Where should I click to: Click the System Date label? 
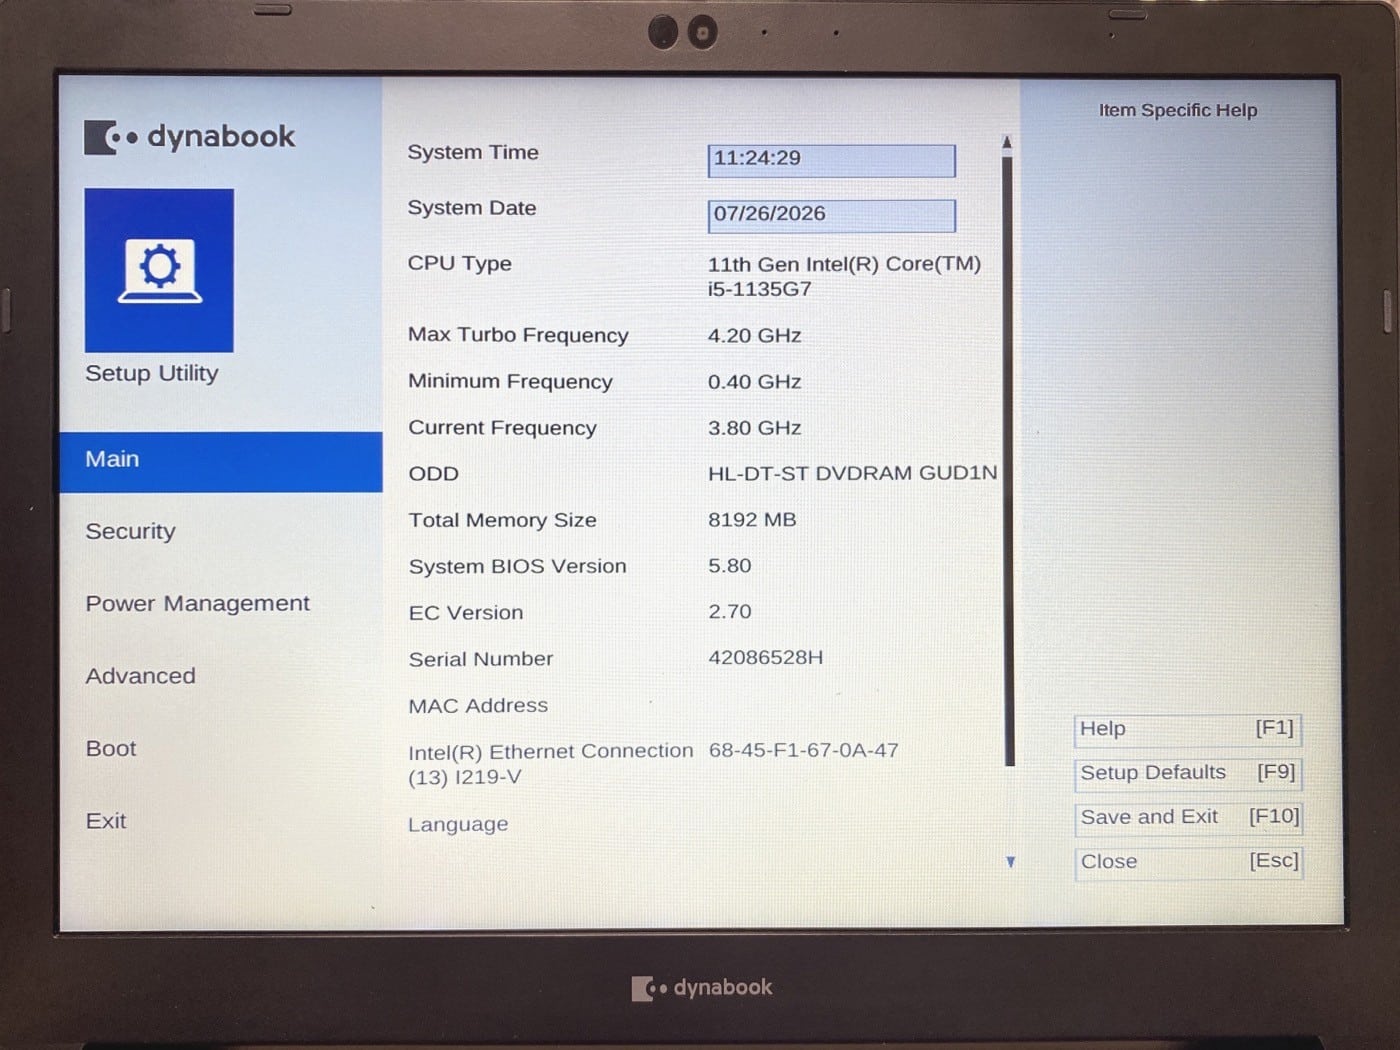[472, 208]
